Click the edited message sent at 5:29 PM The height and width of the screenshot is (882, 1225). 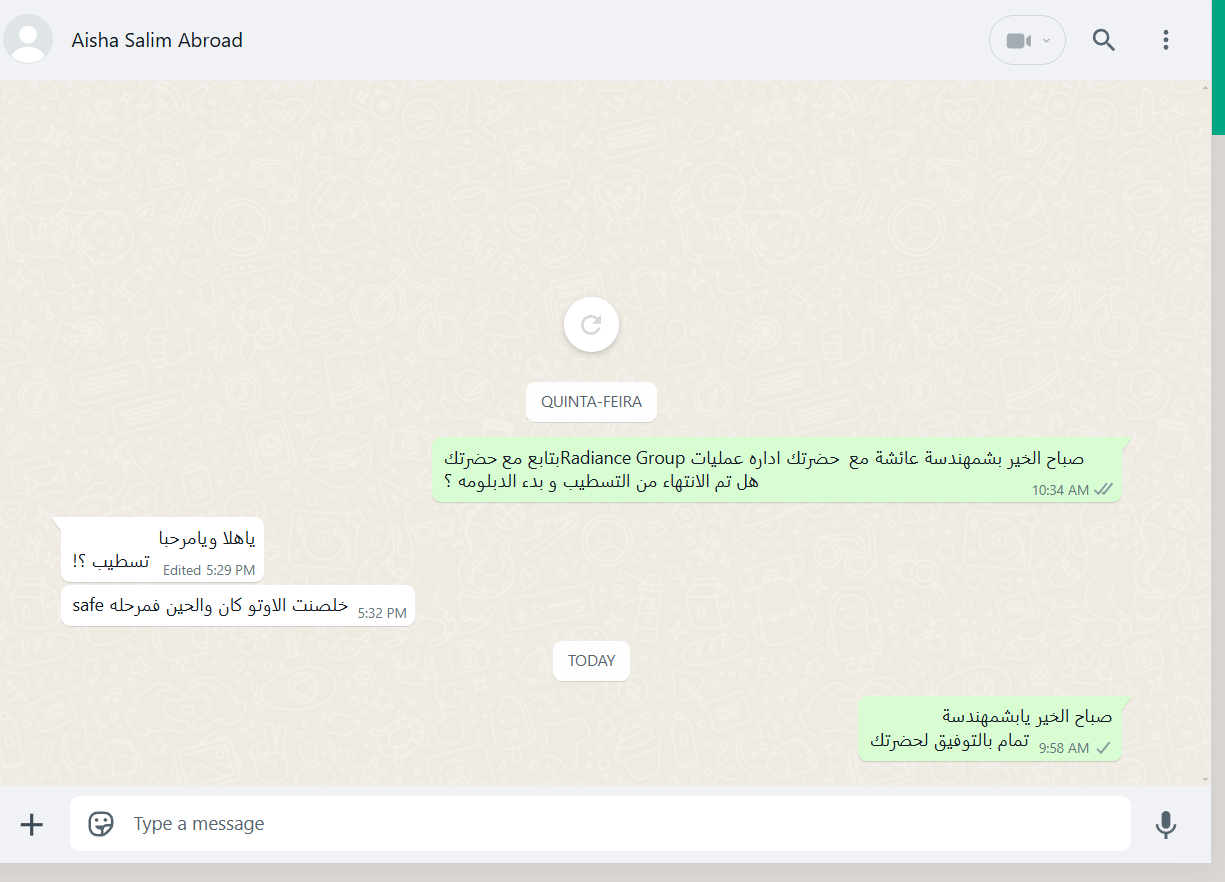point(162,550)
